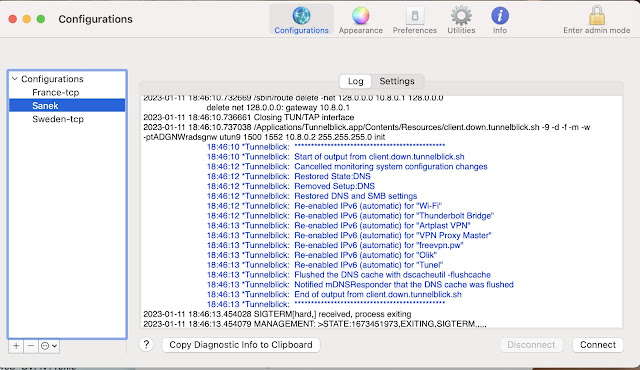The width and height of the screenshot is (640, 370).
Task: Click log line 'SIGTERM[hard,] received, process exiting'
Action: [277, 314]
